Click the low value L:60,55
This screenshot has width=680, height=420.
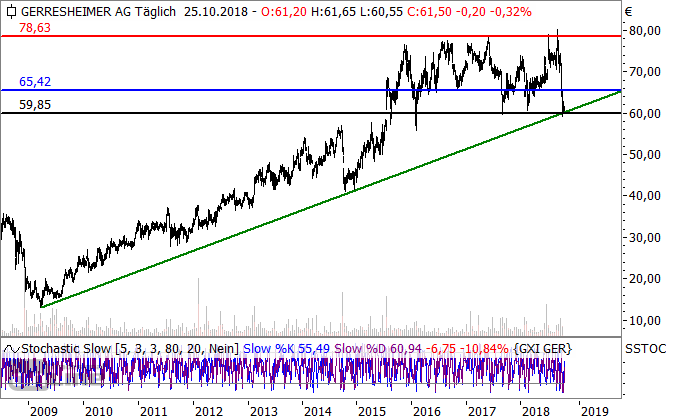click(381, 12)
